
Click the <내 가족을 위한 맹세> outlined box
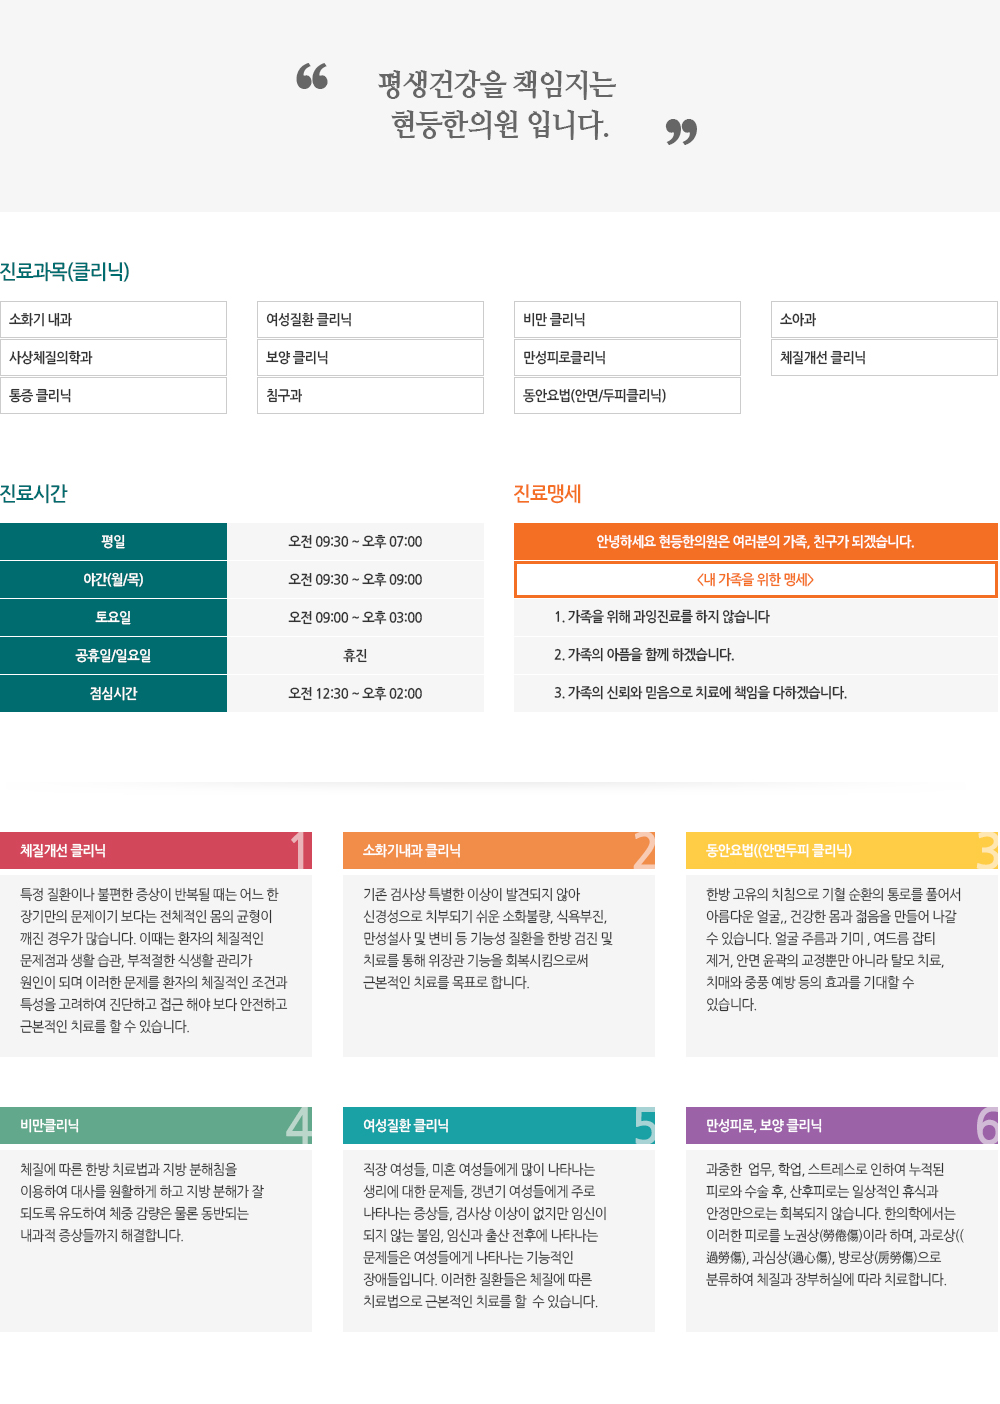756,580
